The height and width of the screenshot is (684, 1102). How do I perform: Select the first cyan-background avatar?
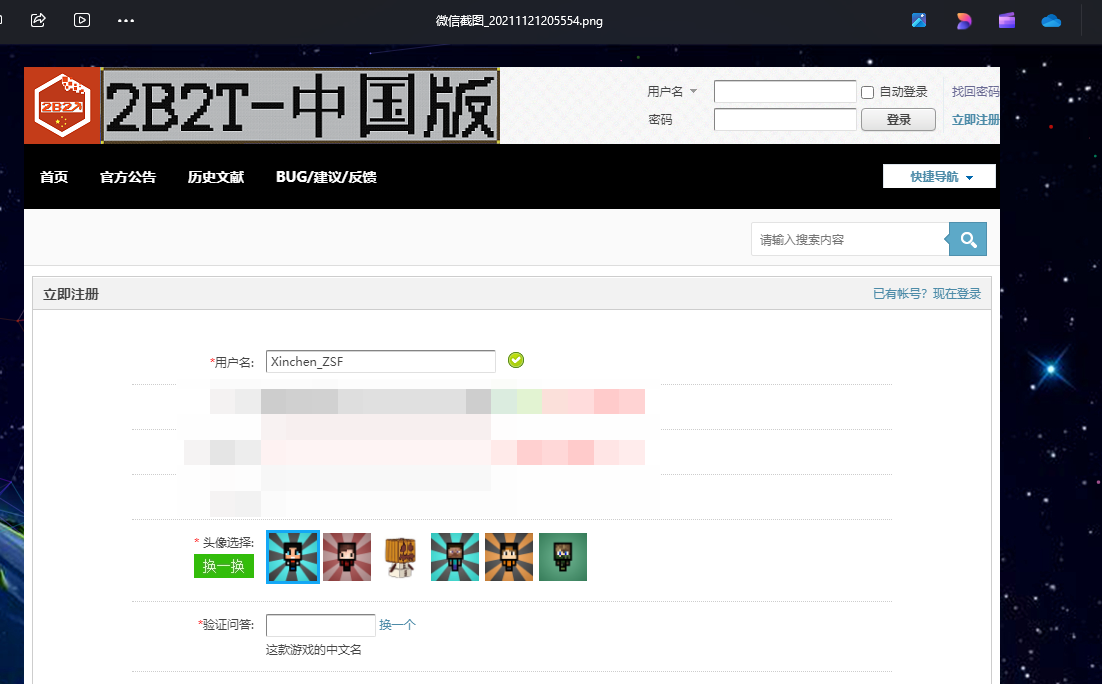(293, 557)
